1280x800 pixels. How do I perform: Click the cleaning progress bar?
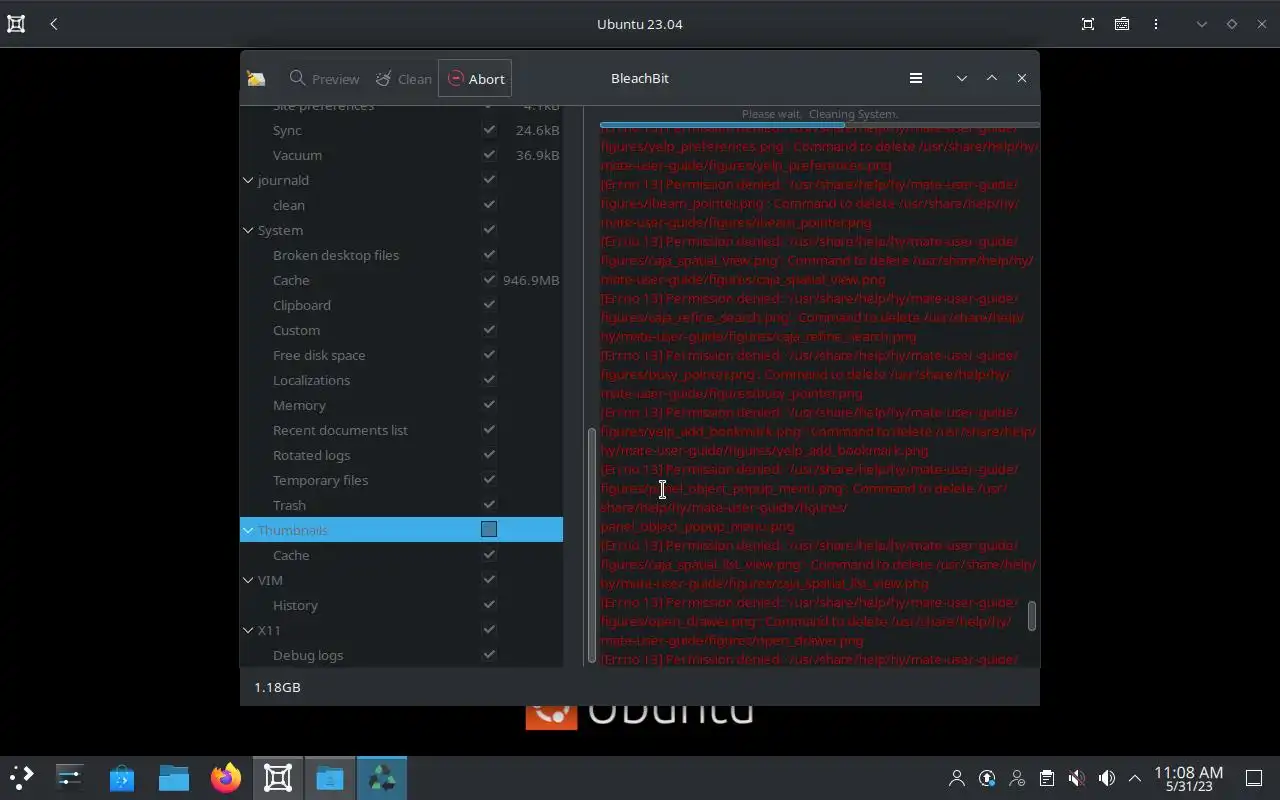coord(819,125)
